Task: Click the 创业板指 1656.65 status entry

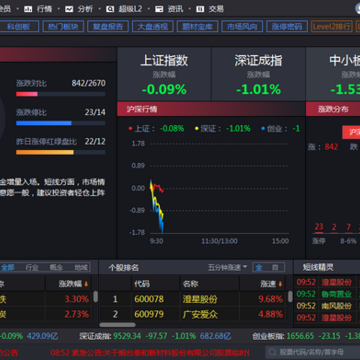Action: coord(306,336)
